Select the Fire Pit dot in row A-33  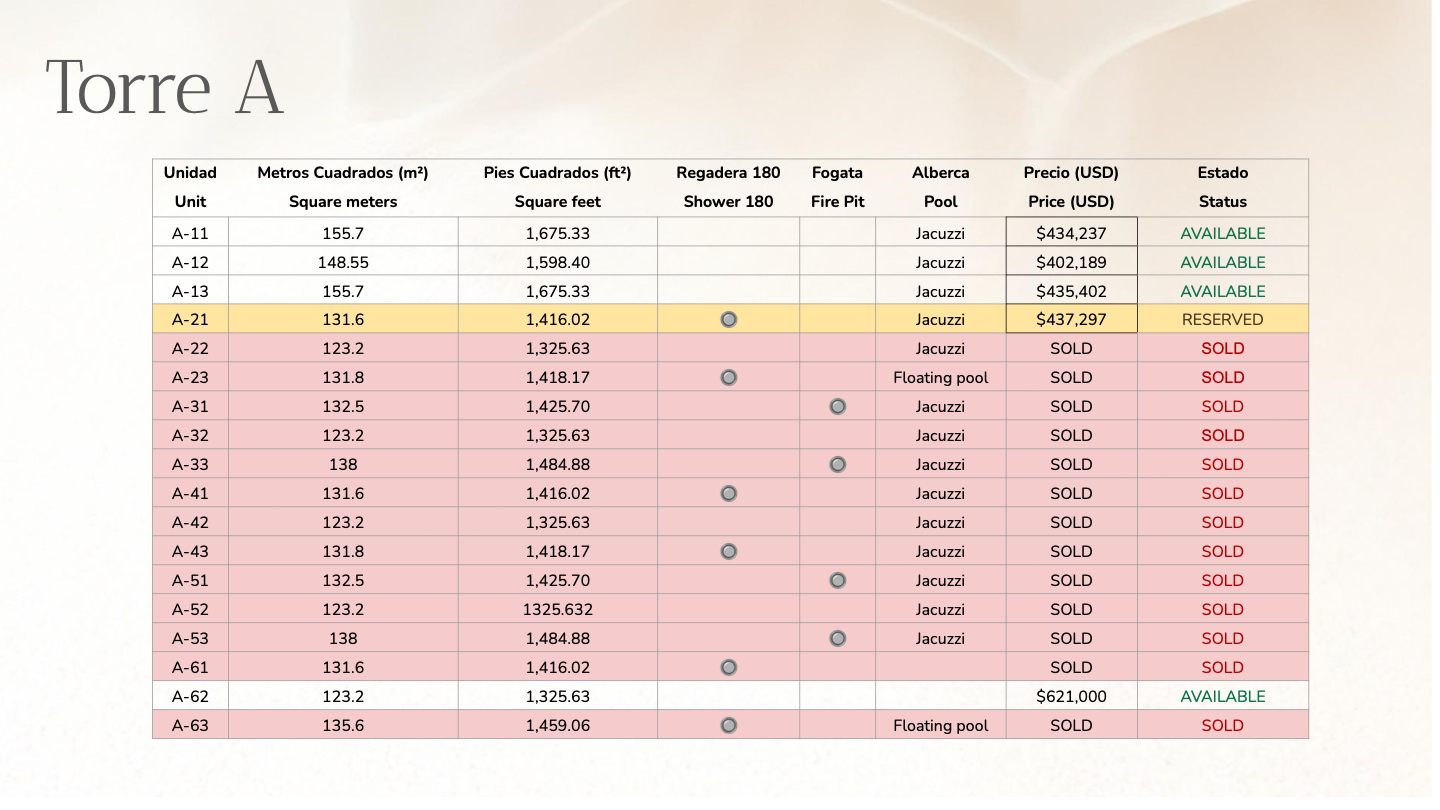[838, 465]
